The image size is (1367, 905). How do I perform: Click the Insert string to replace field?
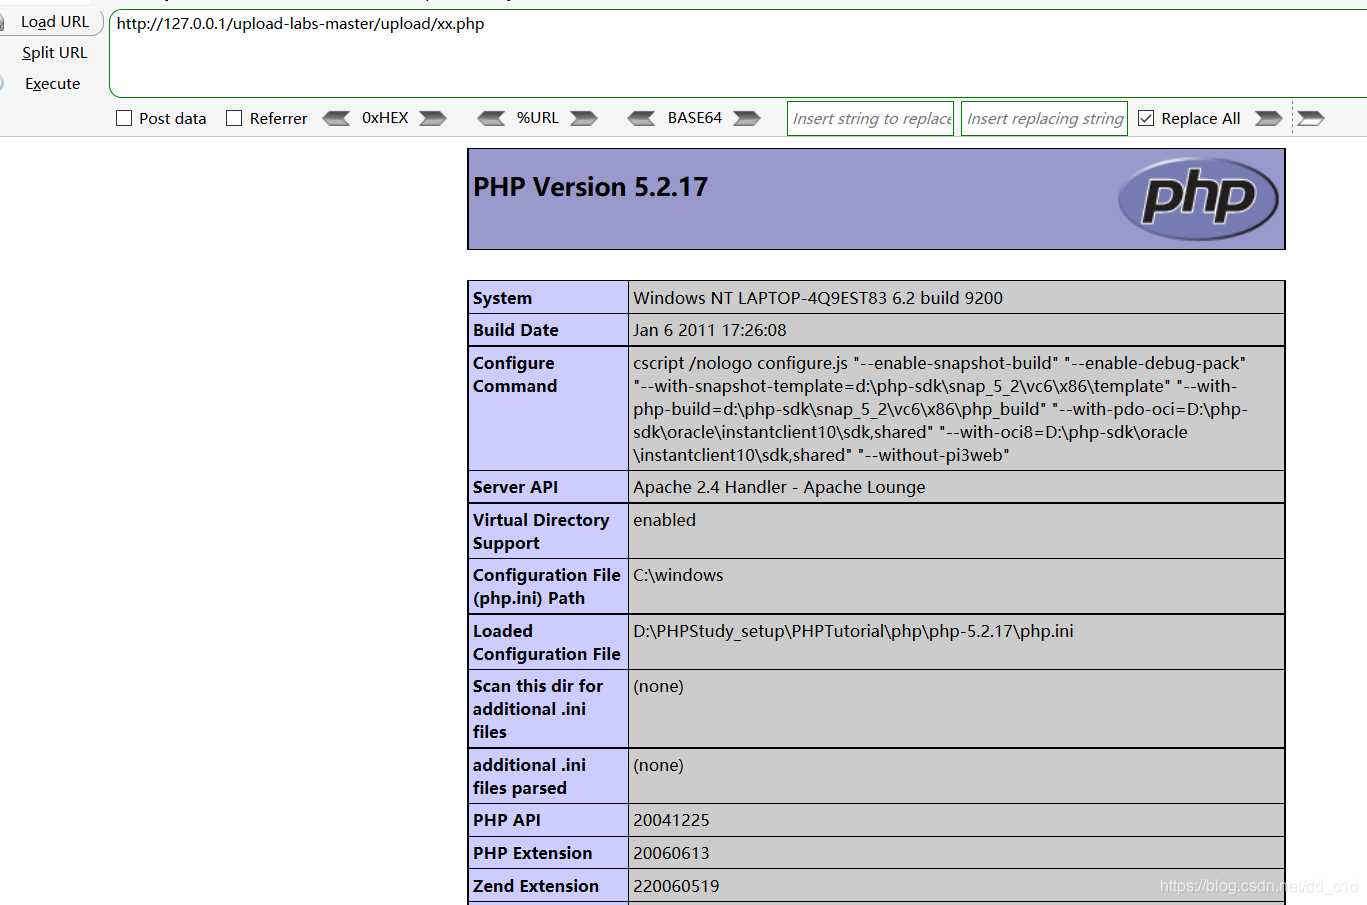click(870, 118)
